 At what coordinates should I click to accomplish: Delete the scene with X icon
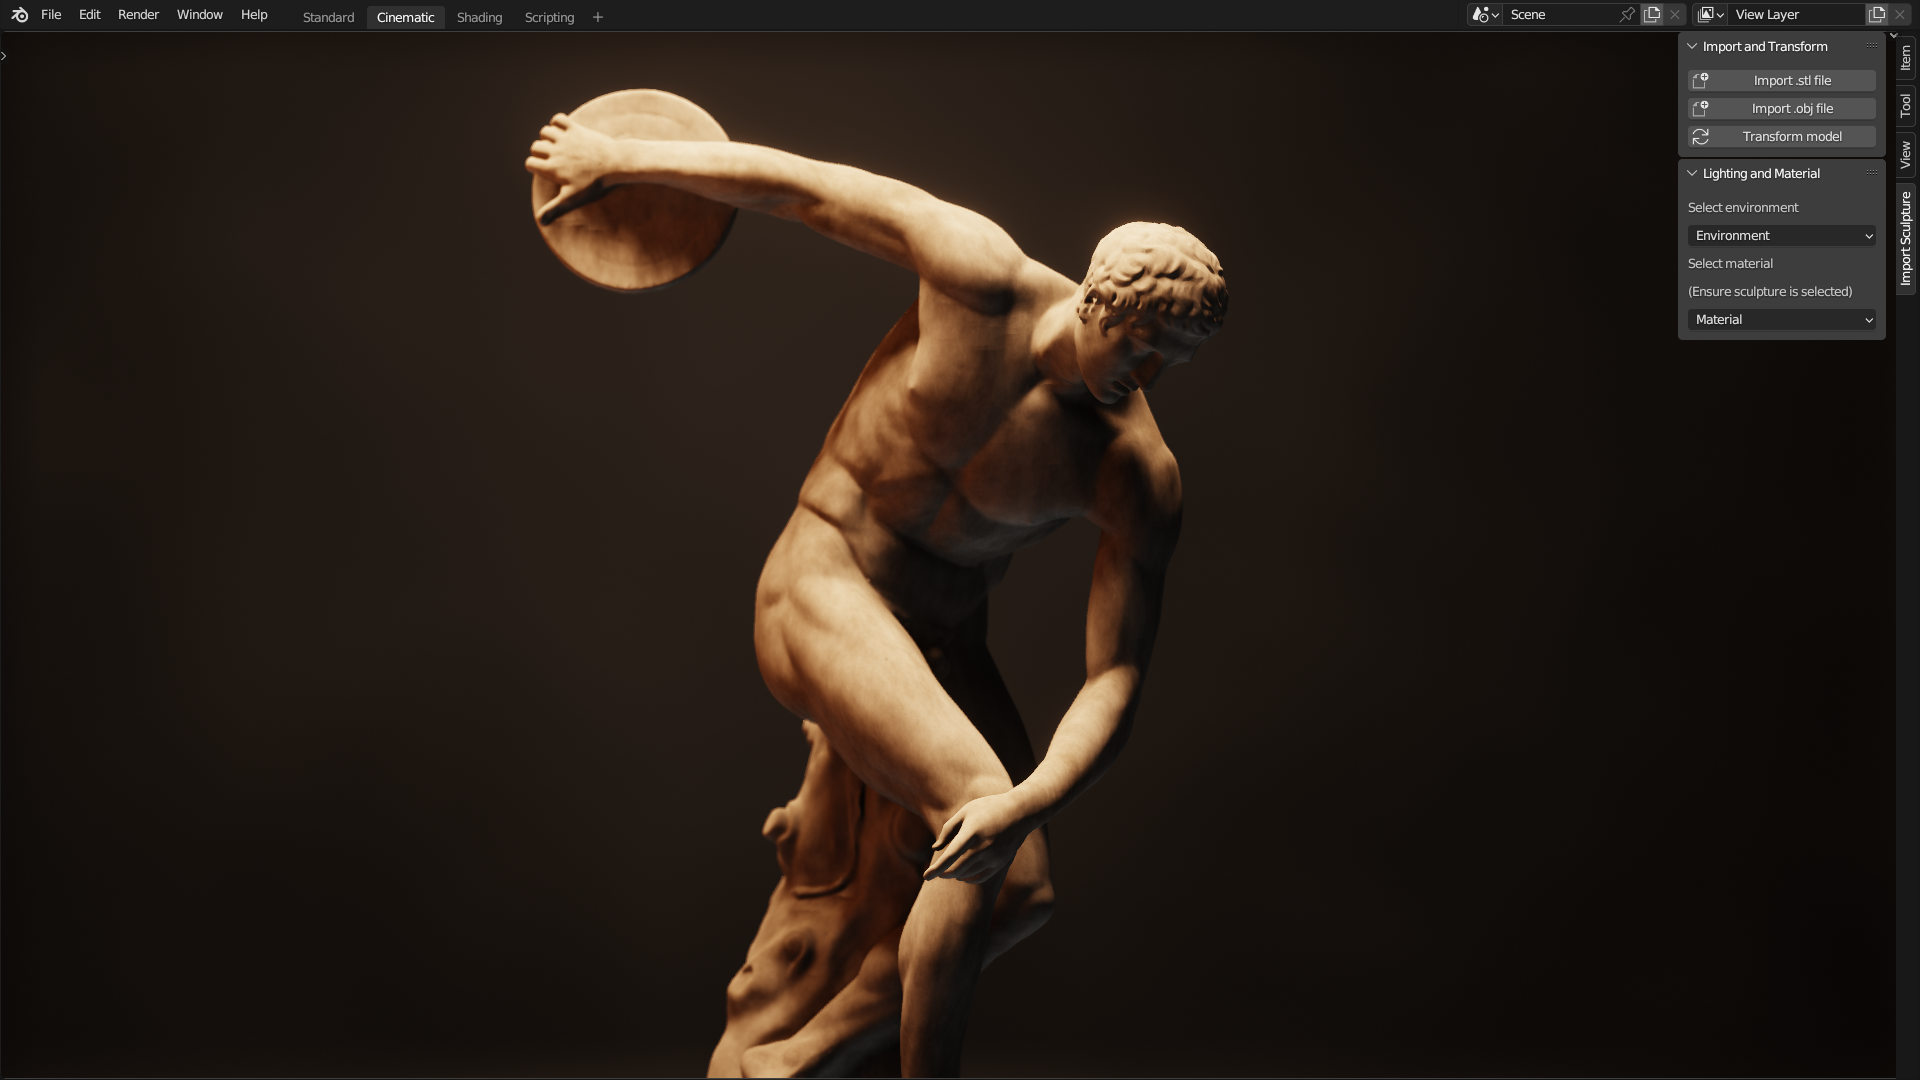tap(1675, 15)
